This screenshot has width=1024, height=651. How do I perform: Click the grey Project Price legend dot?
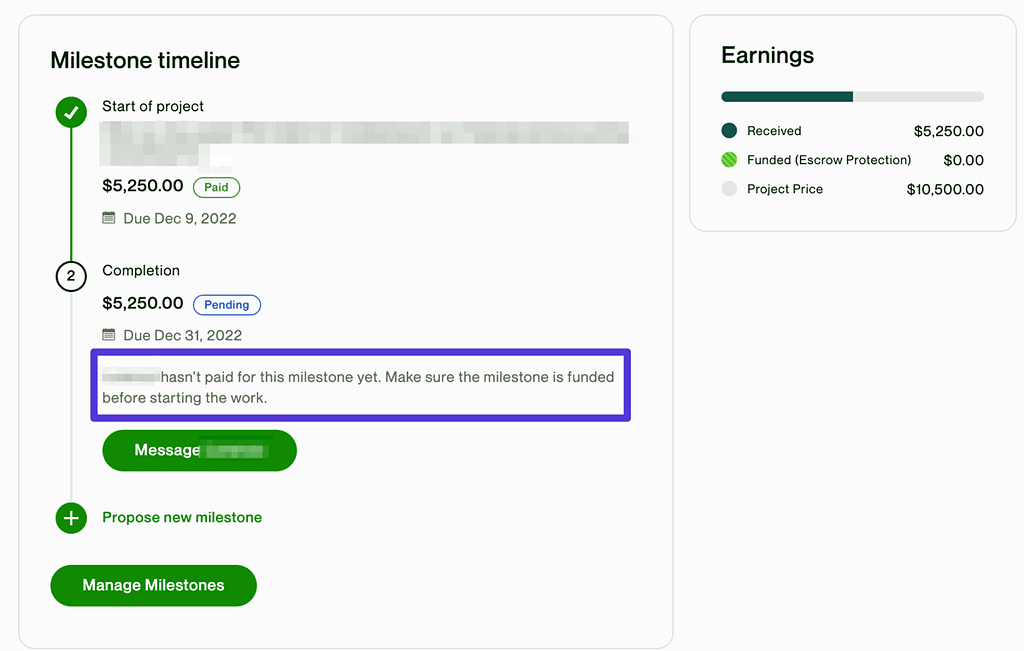[x=729, y=189]
